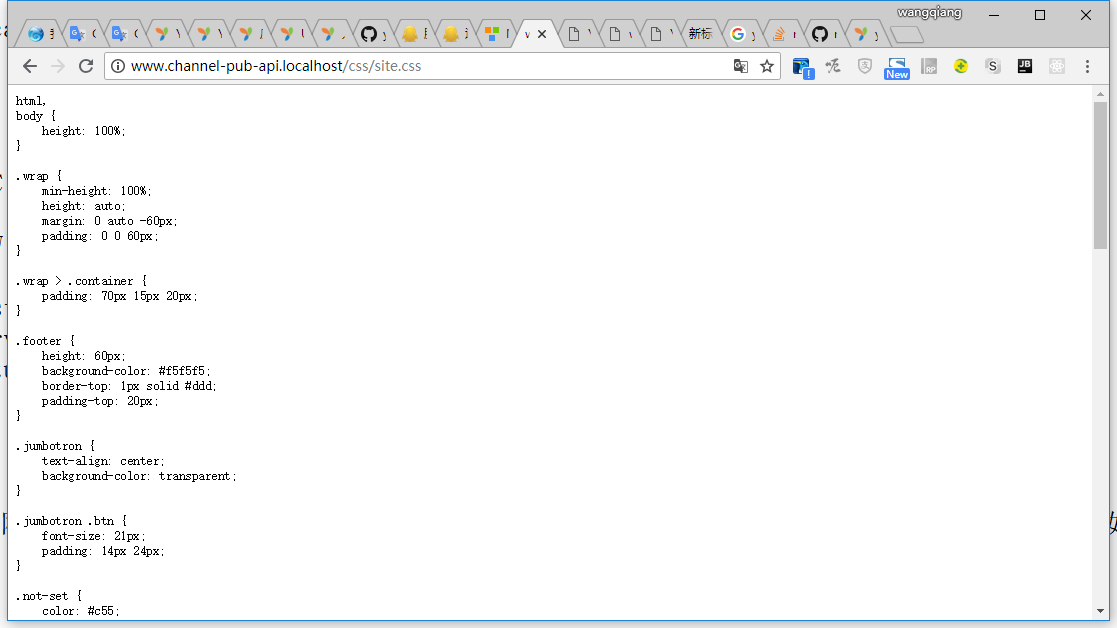Open the extension labeled New
Image resolution: width=1117 pixels, height=628 pixels.
click(897, 68)
